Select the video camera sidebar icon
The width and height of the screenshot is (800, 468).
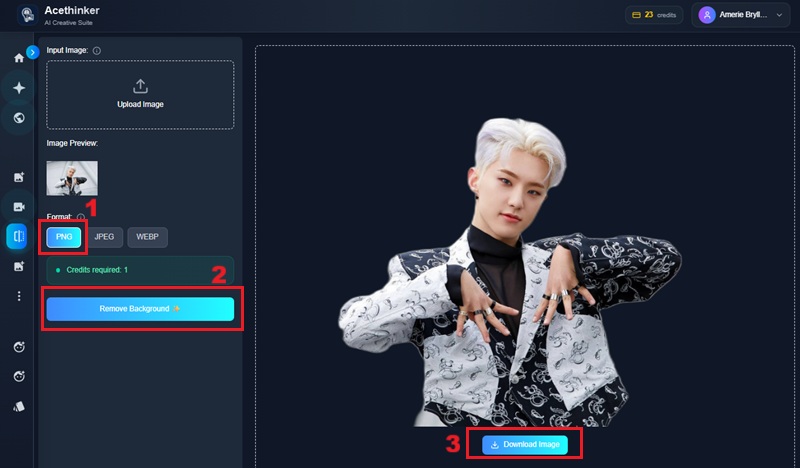pyautogui.click(x=19, y=207)
